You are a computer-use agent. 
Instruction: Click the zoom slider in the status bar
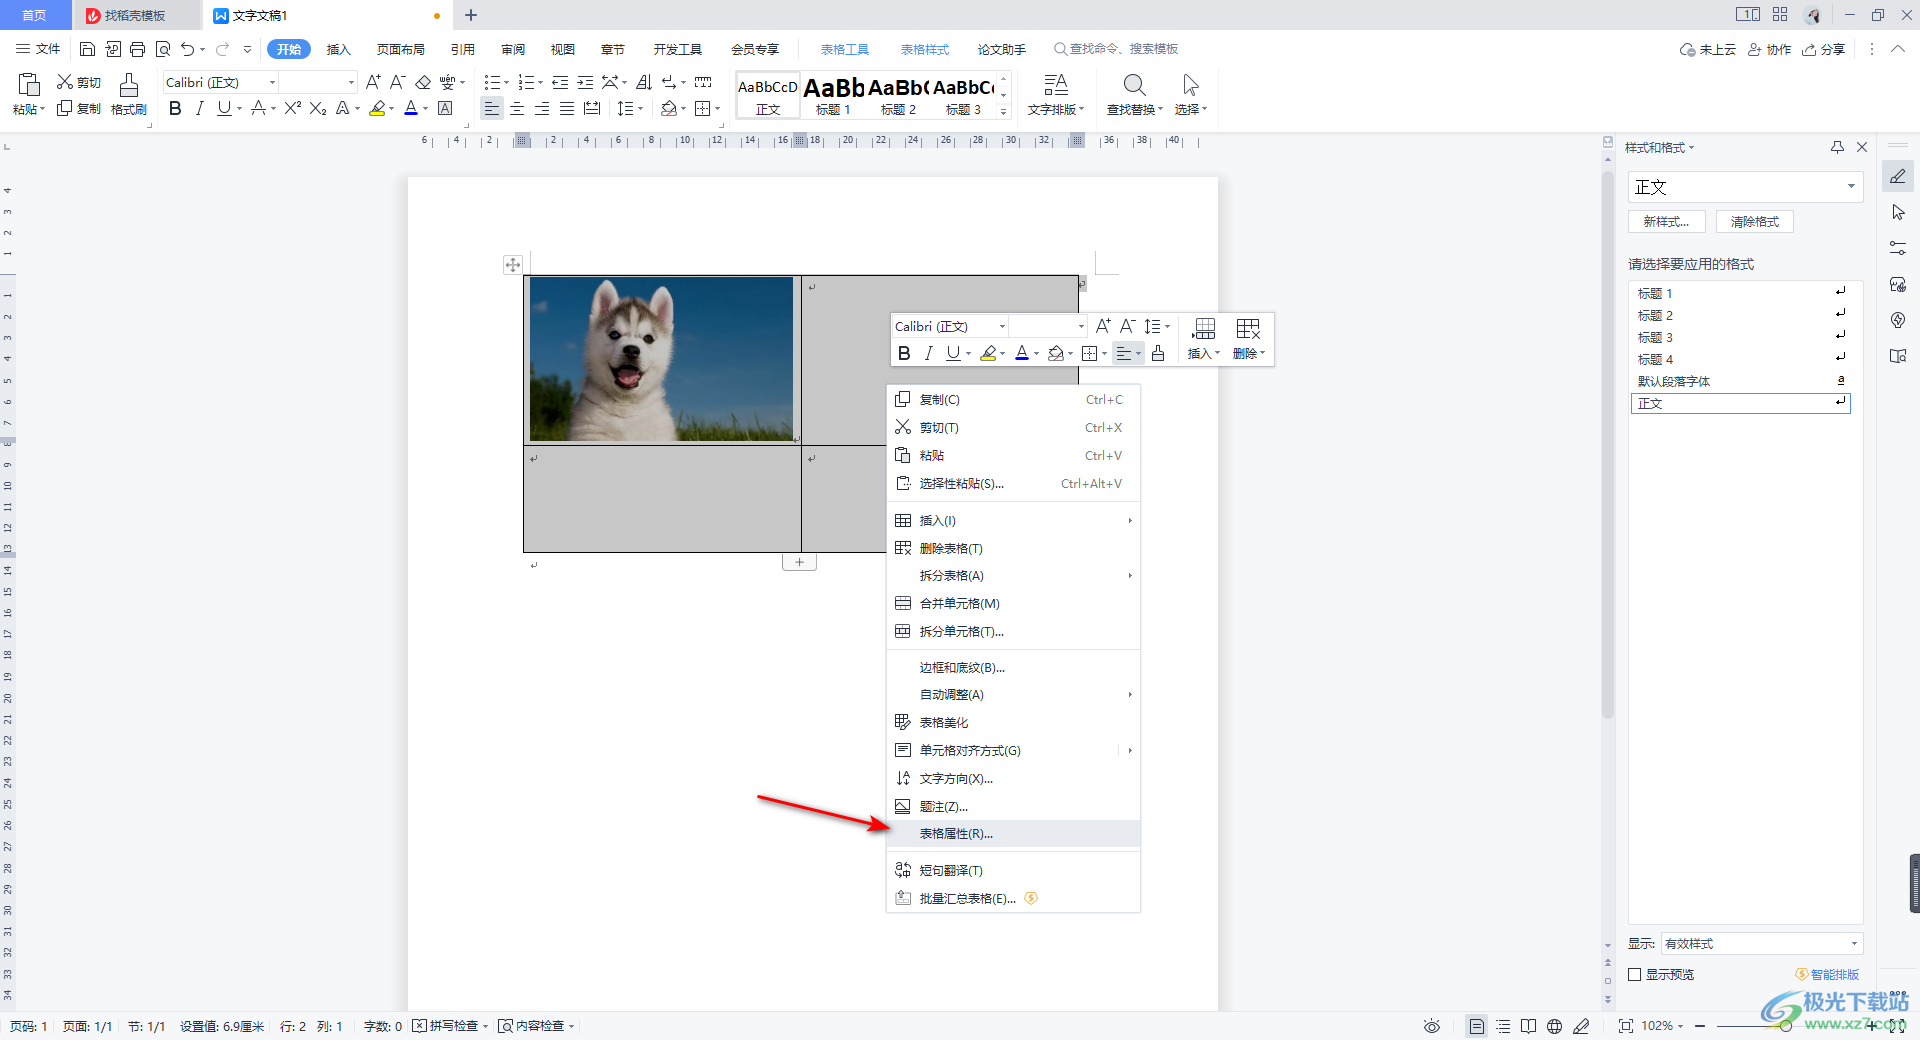[1785, 1026]
